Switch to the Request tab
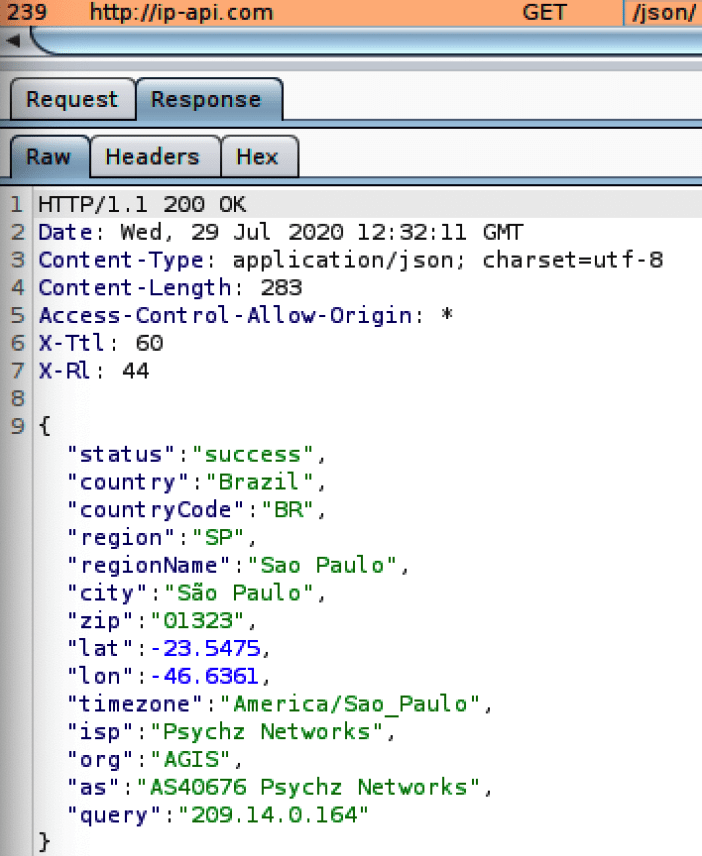The height and width of the screenshot is (856, 702). click(x=73, y=99)
